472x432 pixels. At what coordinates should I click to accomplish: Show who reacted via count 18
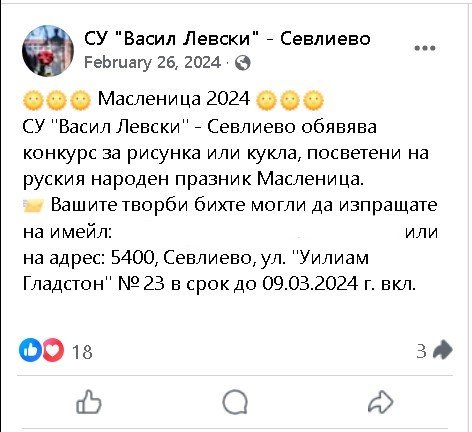[x=82, y=352]
